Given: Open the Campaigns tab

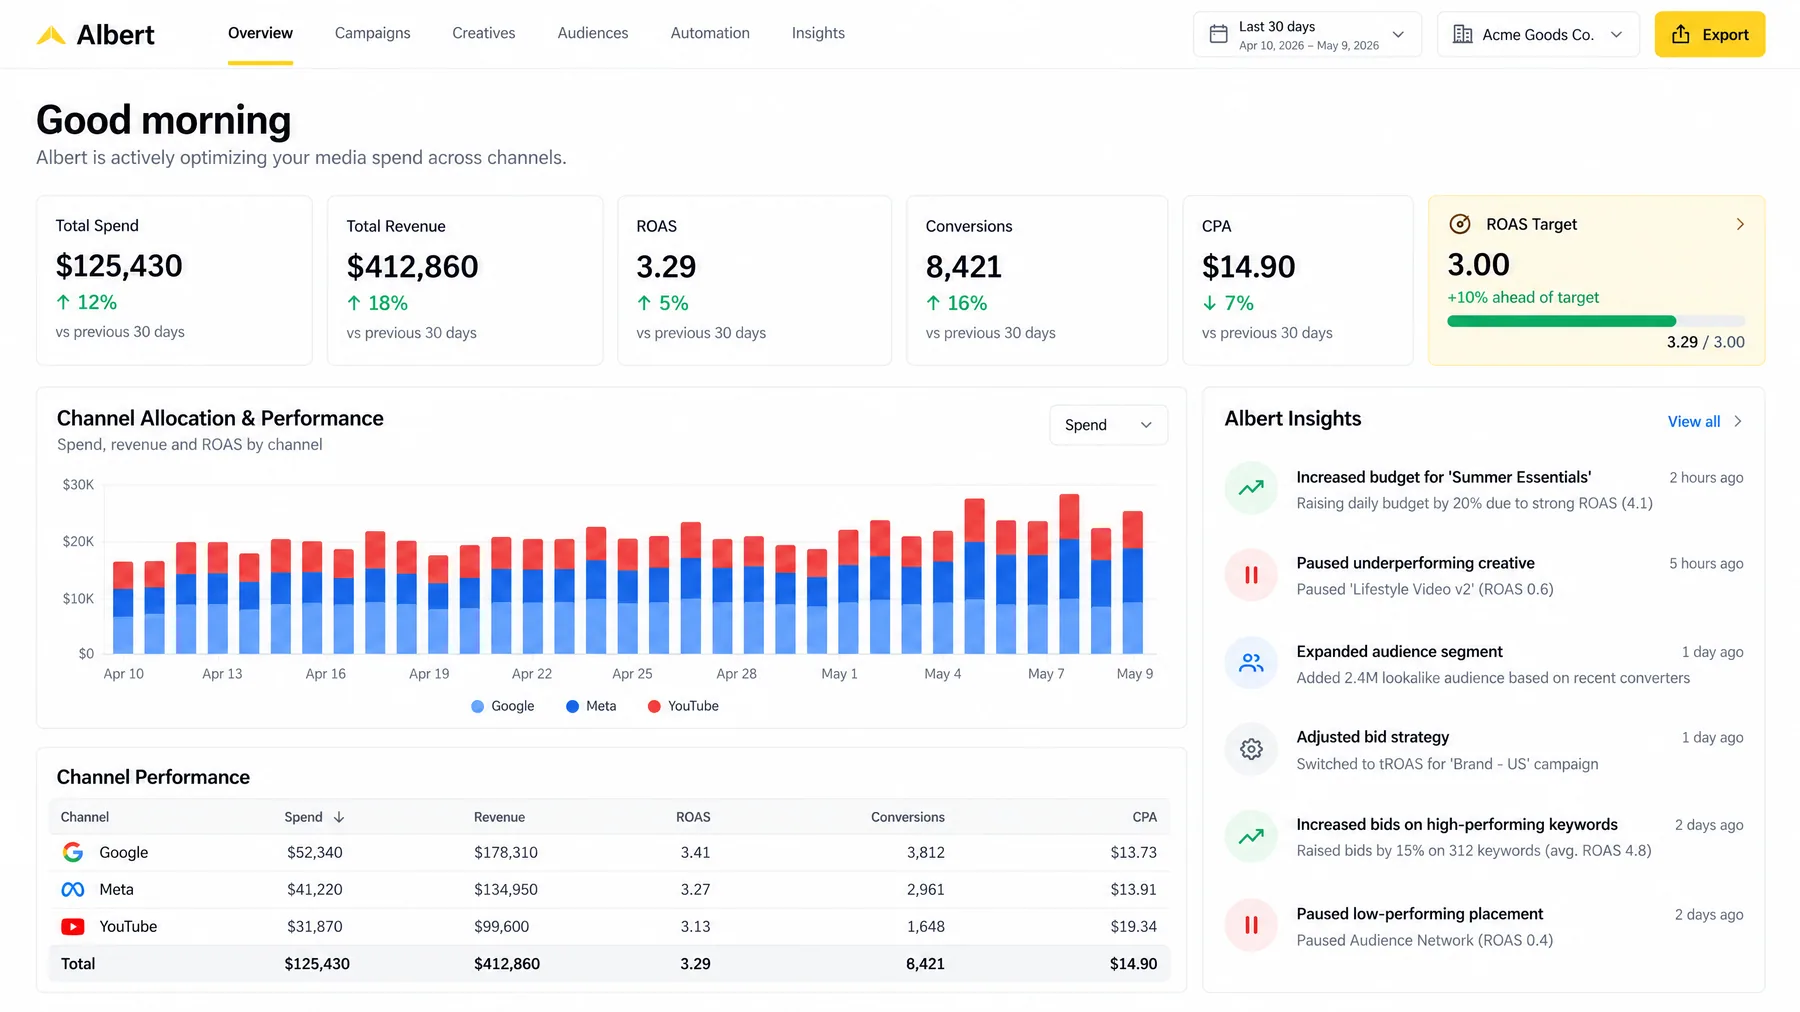Looking at the screenshot, I should tap(372, 33).
